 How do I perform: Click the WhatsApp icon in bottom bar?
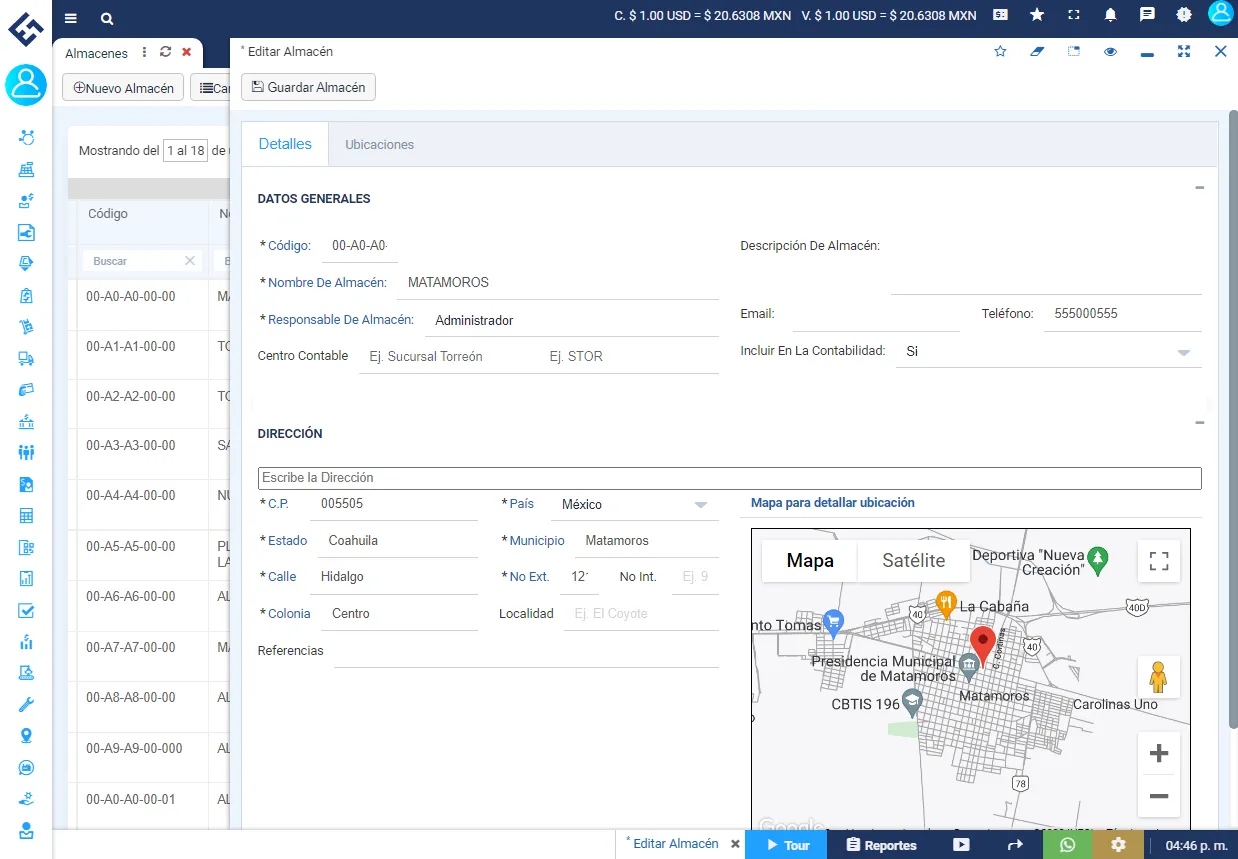pos(1067,845)
